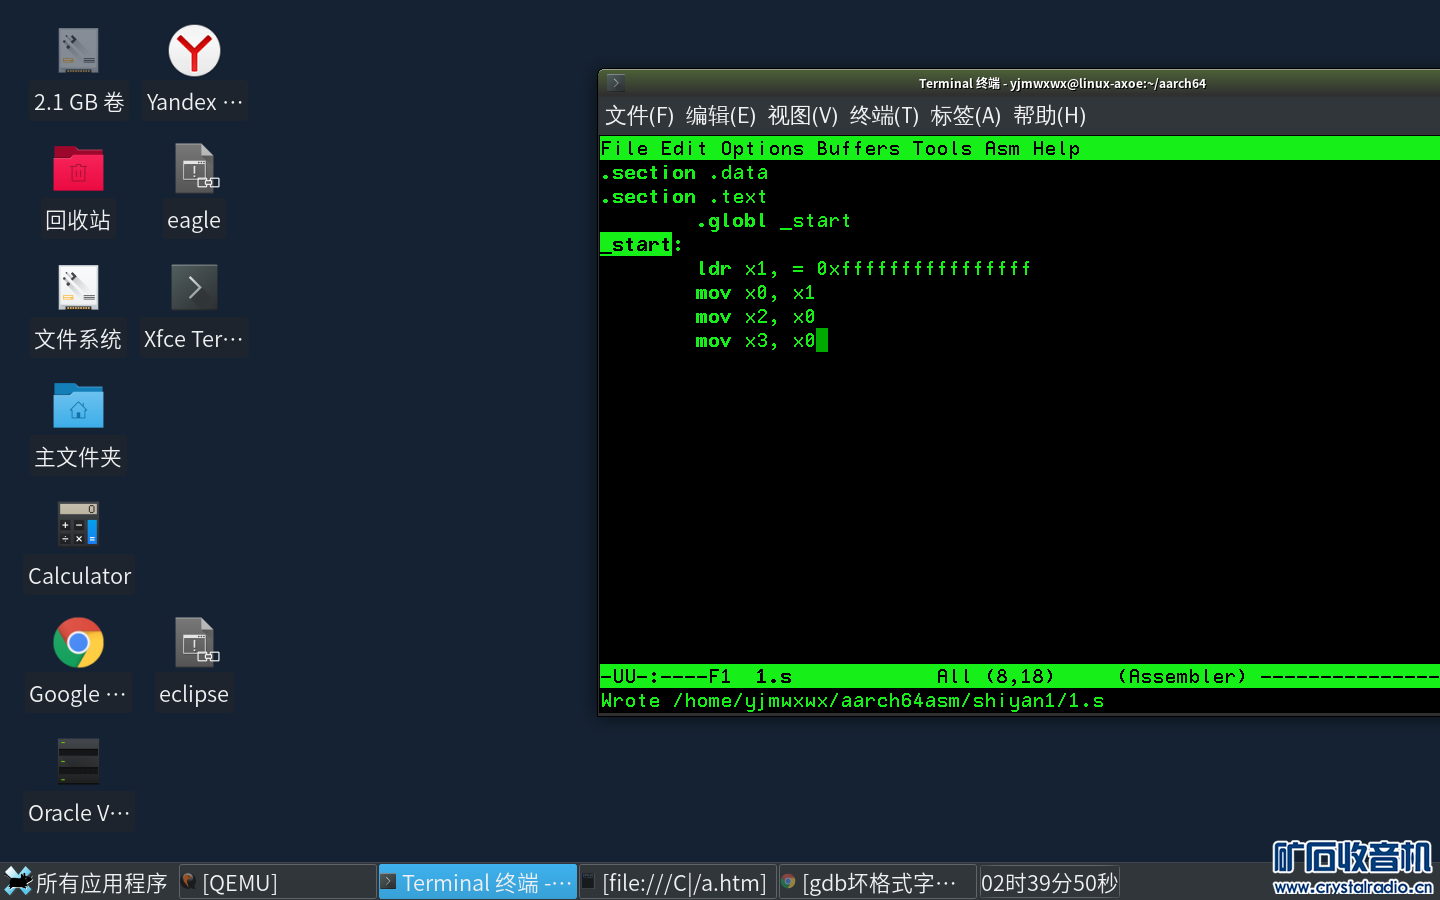Open the terminal 终端(T) menu

883,116
